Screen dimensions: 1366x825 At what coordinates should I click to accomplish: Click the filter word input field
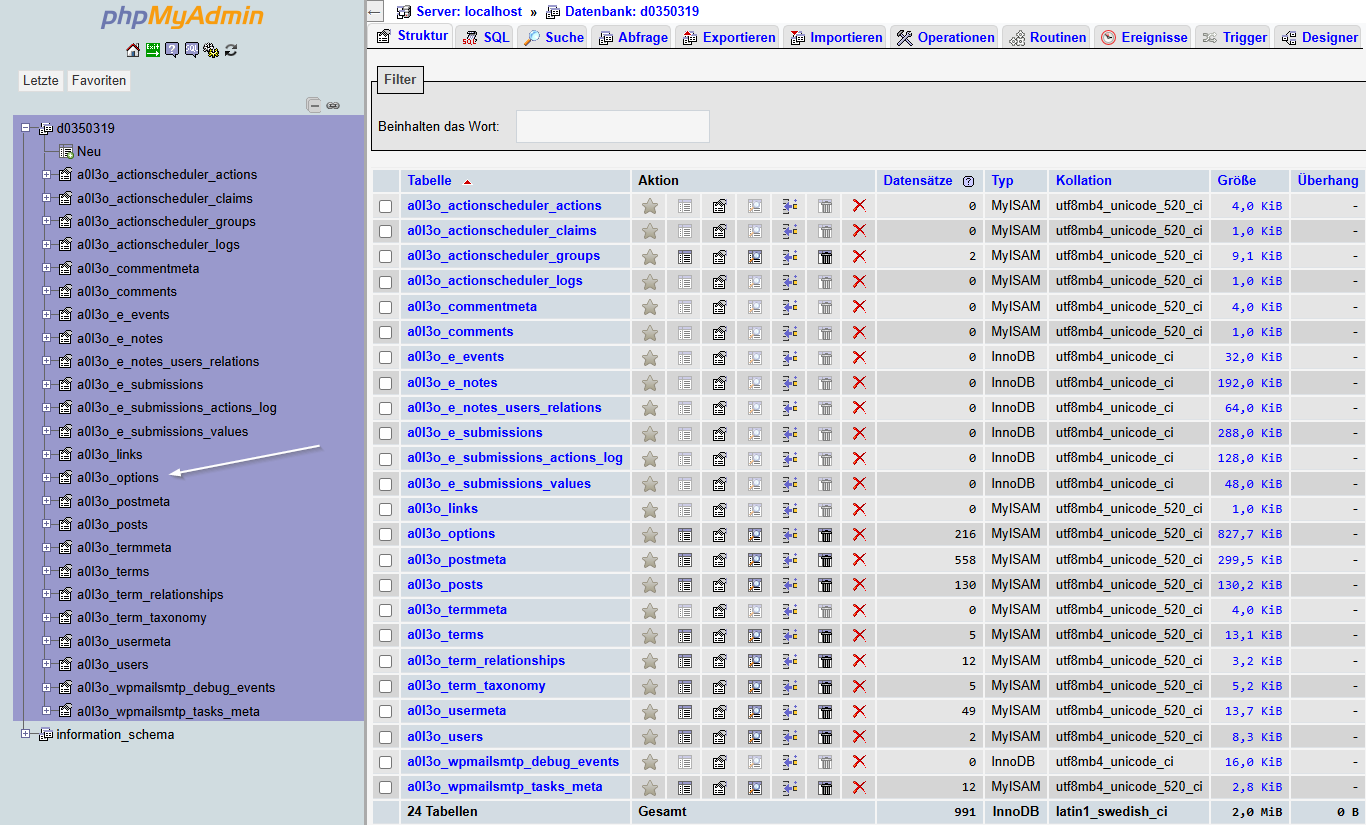pos(613,127)
